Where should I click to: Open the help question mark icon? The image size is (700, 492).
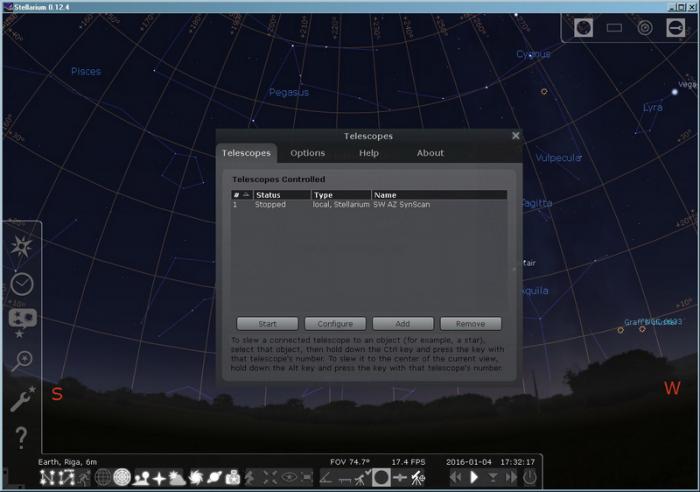point(21,437)
